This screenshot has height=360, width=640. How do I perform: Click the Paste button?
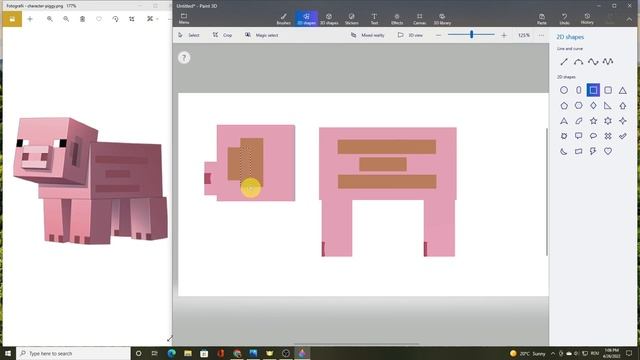pyautogui.click(x=542, y=19)
